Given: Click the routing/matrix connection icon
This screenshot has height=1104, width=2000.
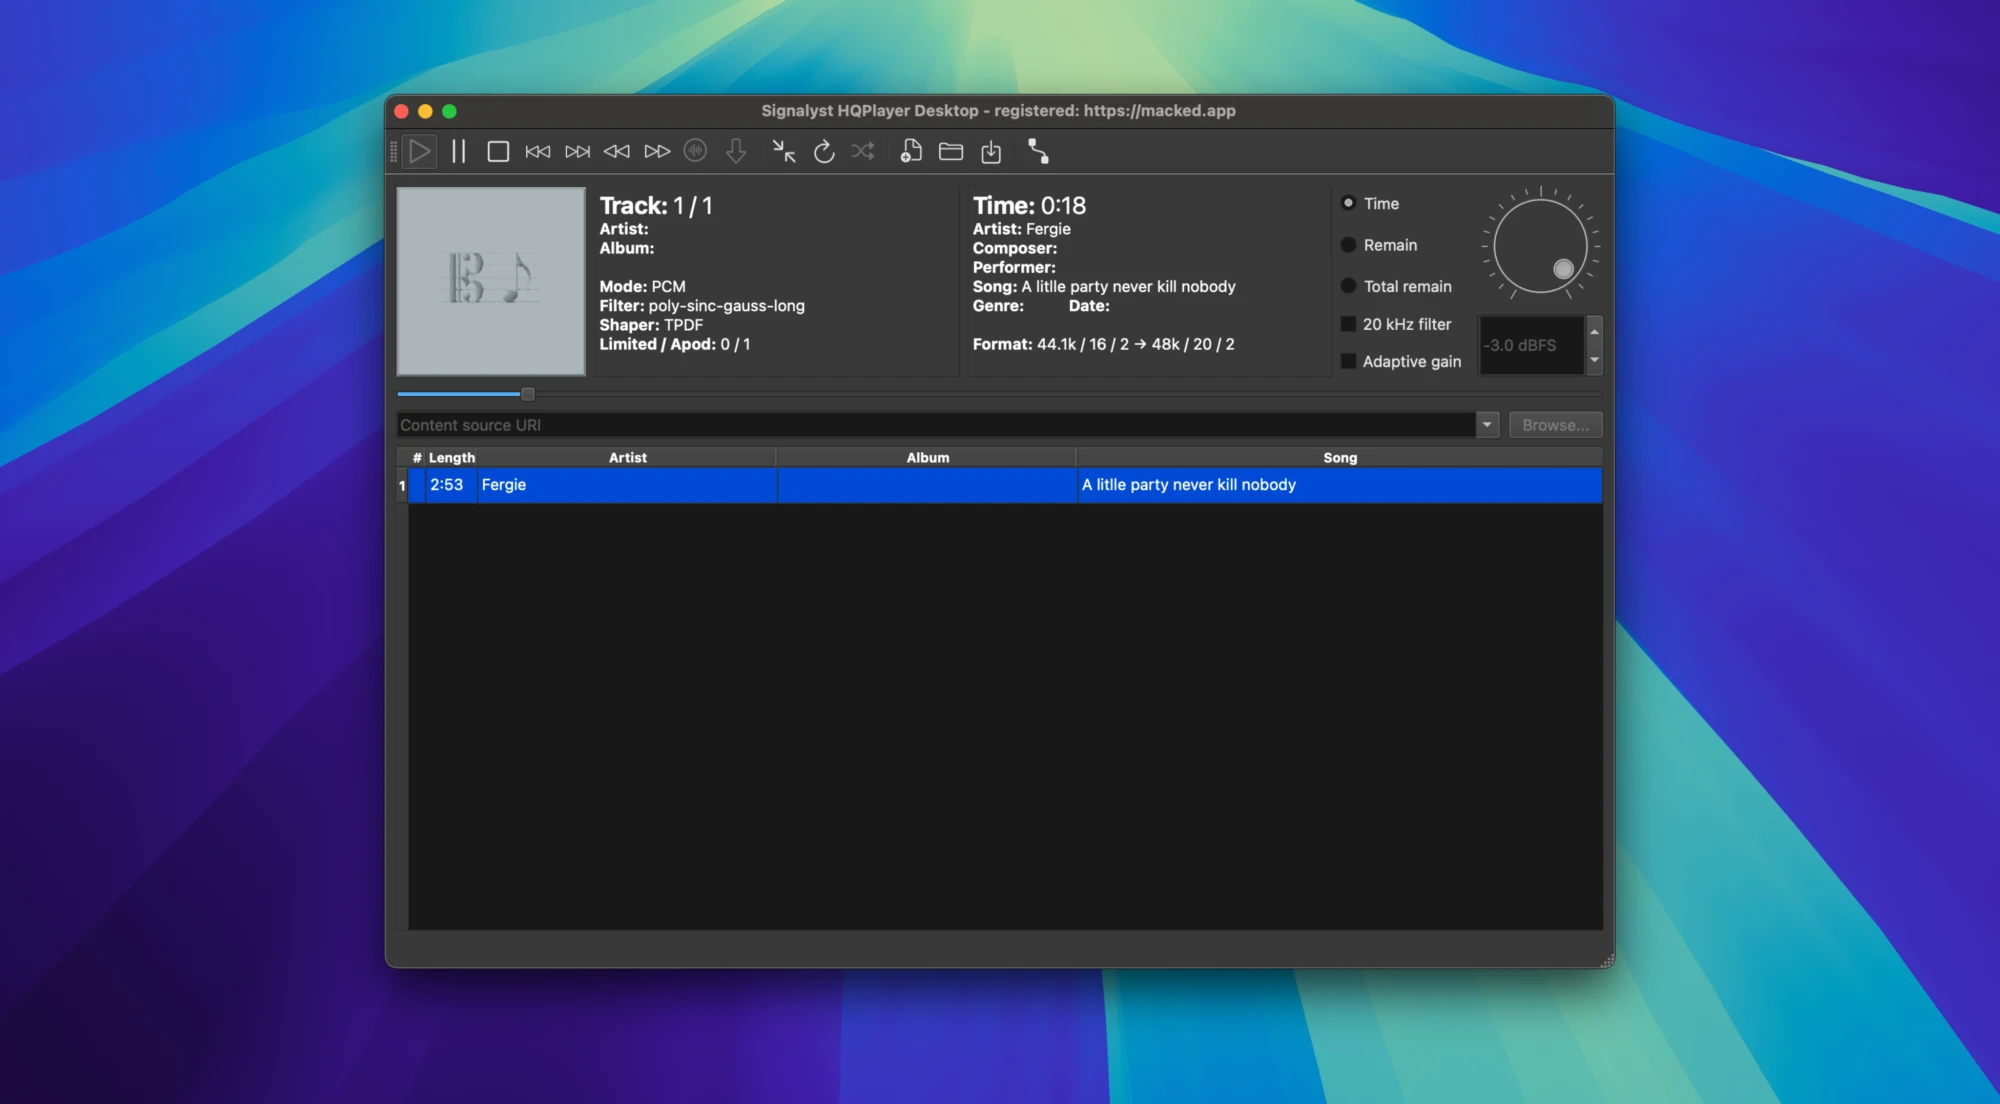Looking at the screenshot, I should (1038, 152).
